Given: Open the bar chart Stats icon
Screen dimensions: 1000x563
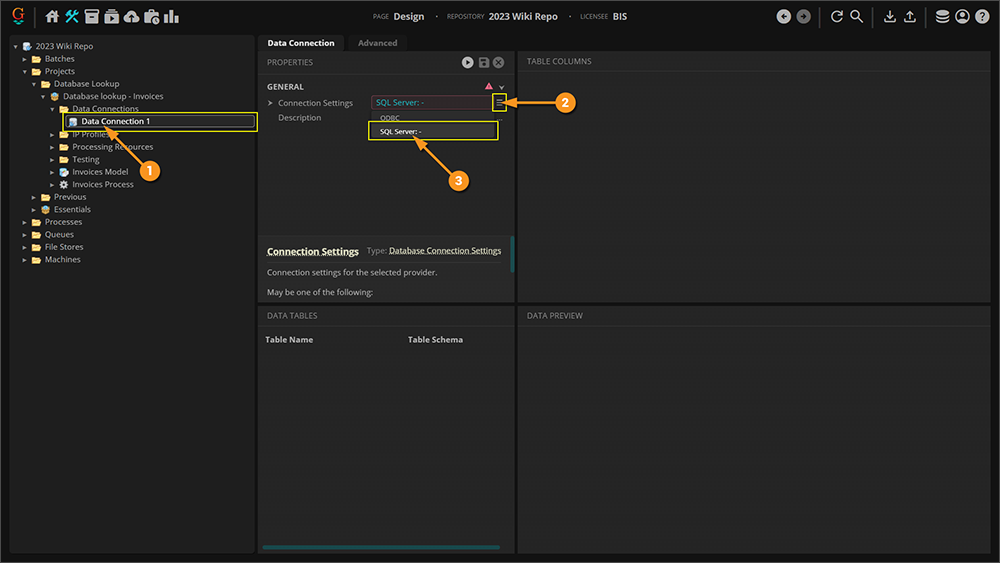Looking at the screenshot, I should 171,17.
